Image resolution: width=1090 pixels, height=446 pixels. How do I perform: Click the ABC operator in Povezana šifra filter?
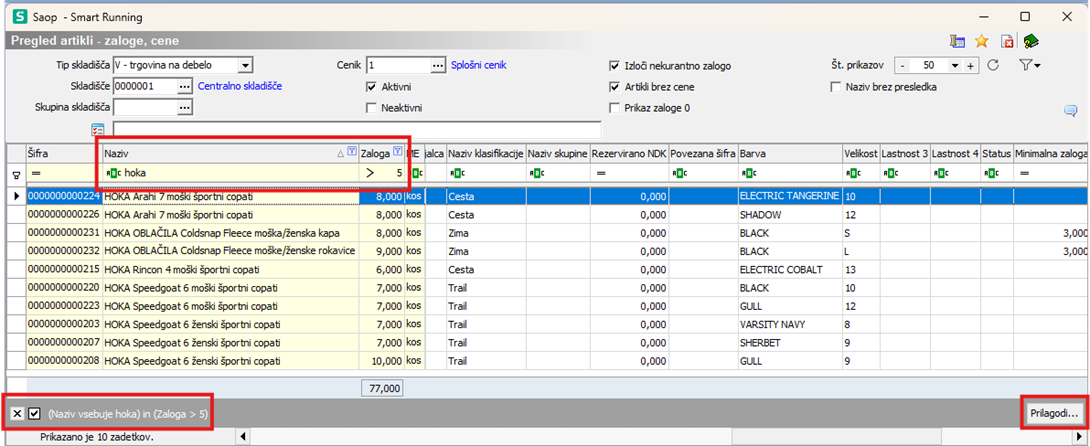click(x=680, y=173)
